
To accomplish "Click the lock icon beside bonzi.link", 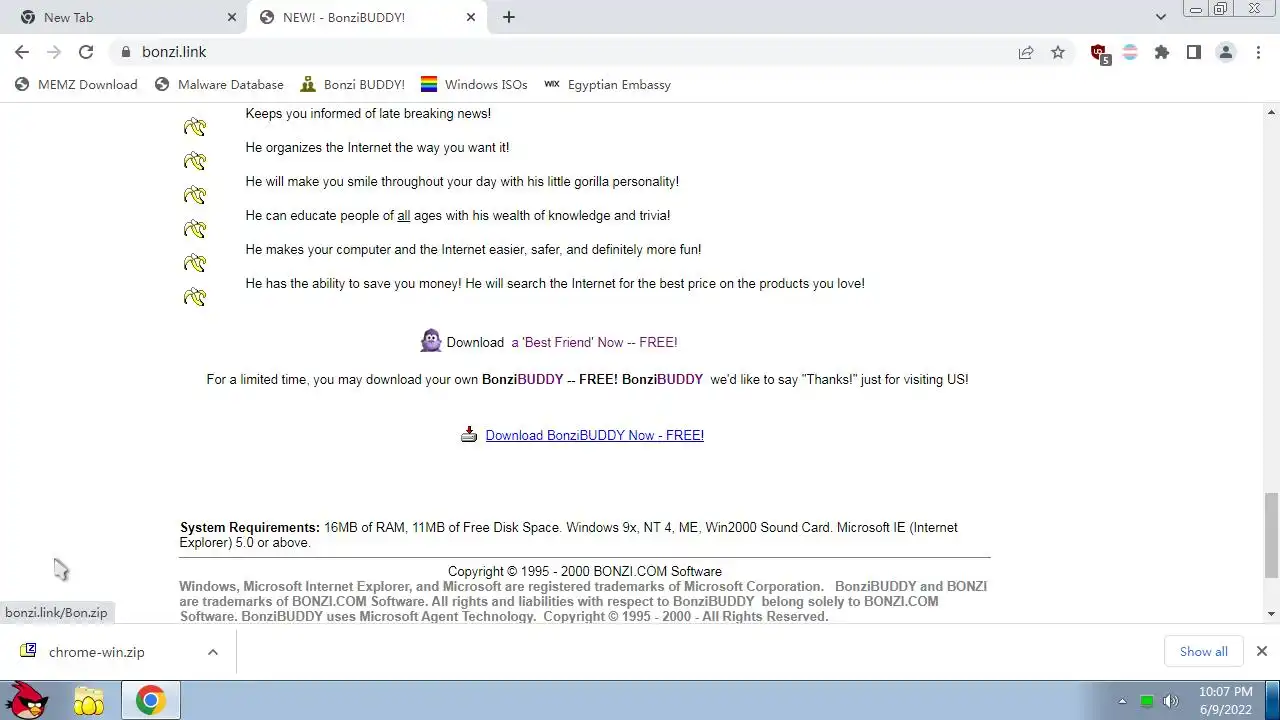I will tap(126, 52).
